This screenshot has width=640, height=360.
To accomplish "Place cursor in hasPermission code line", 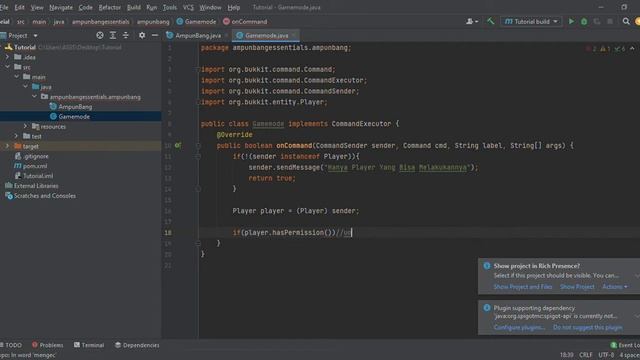I will [x=291, y=233].
